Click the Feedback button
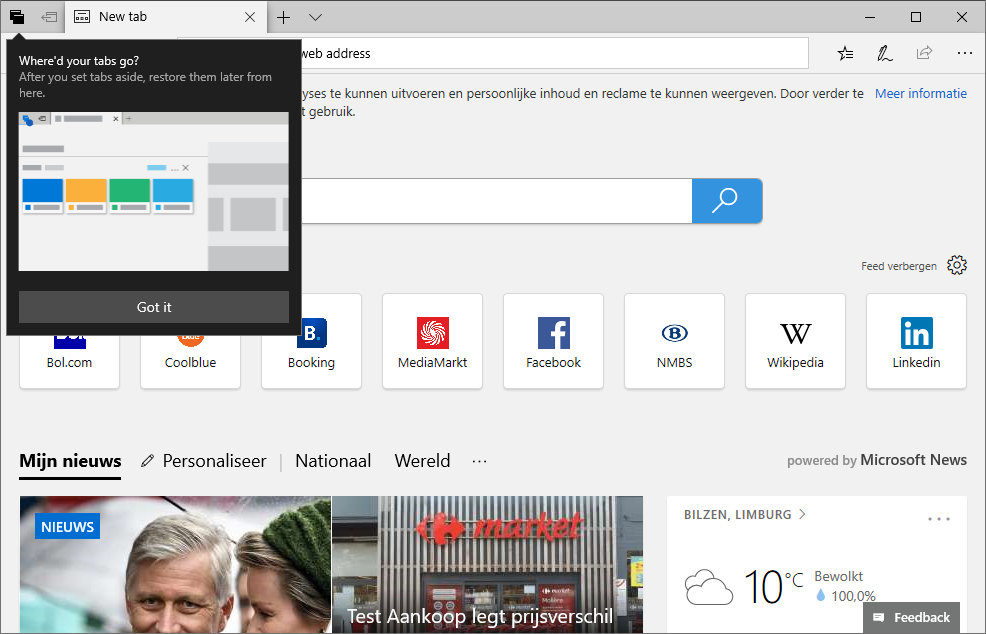The width and height of the screenshot is (986, 634). (912, 617)
